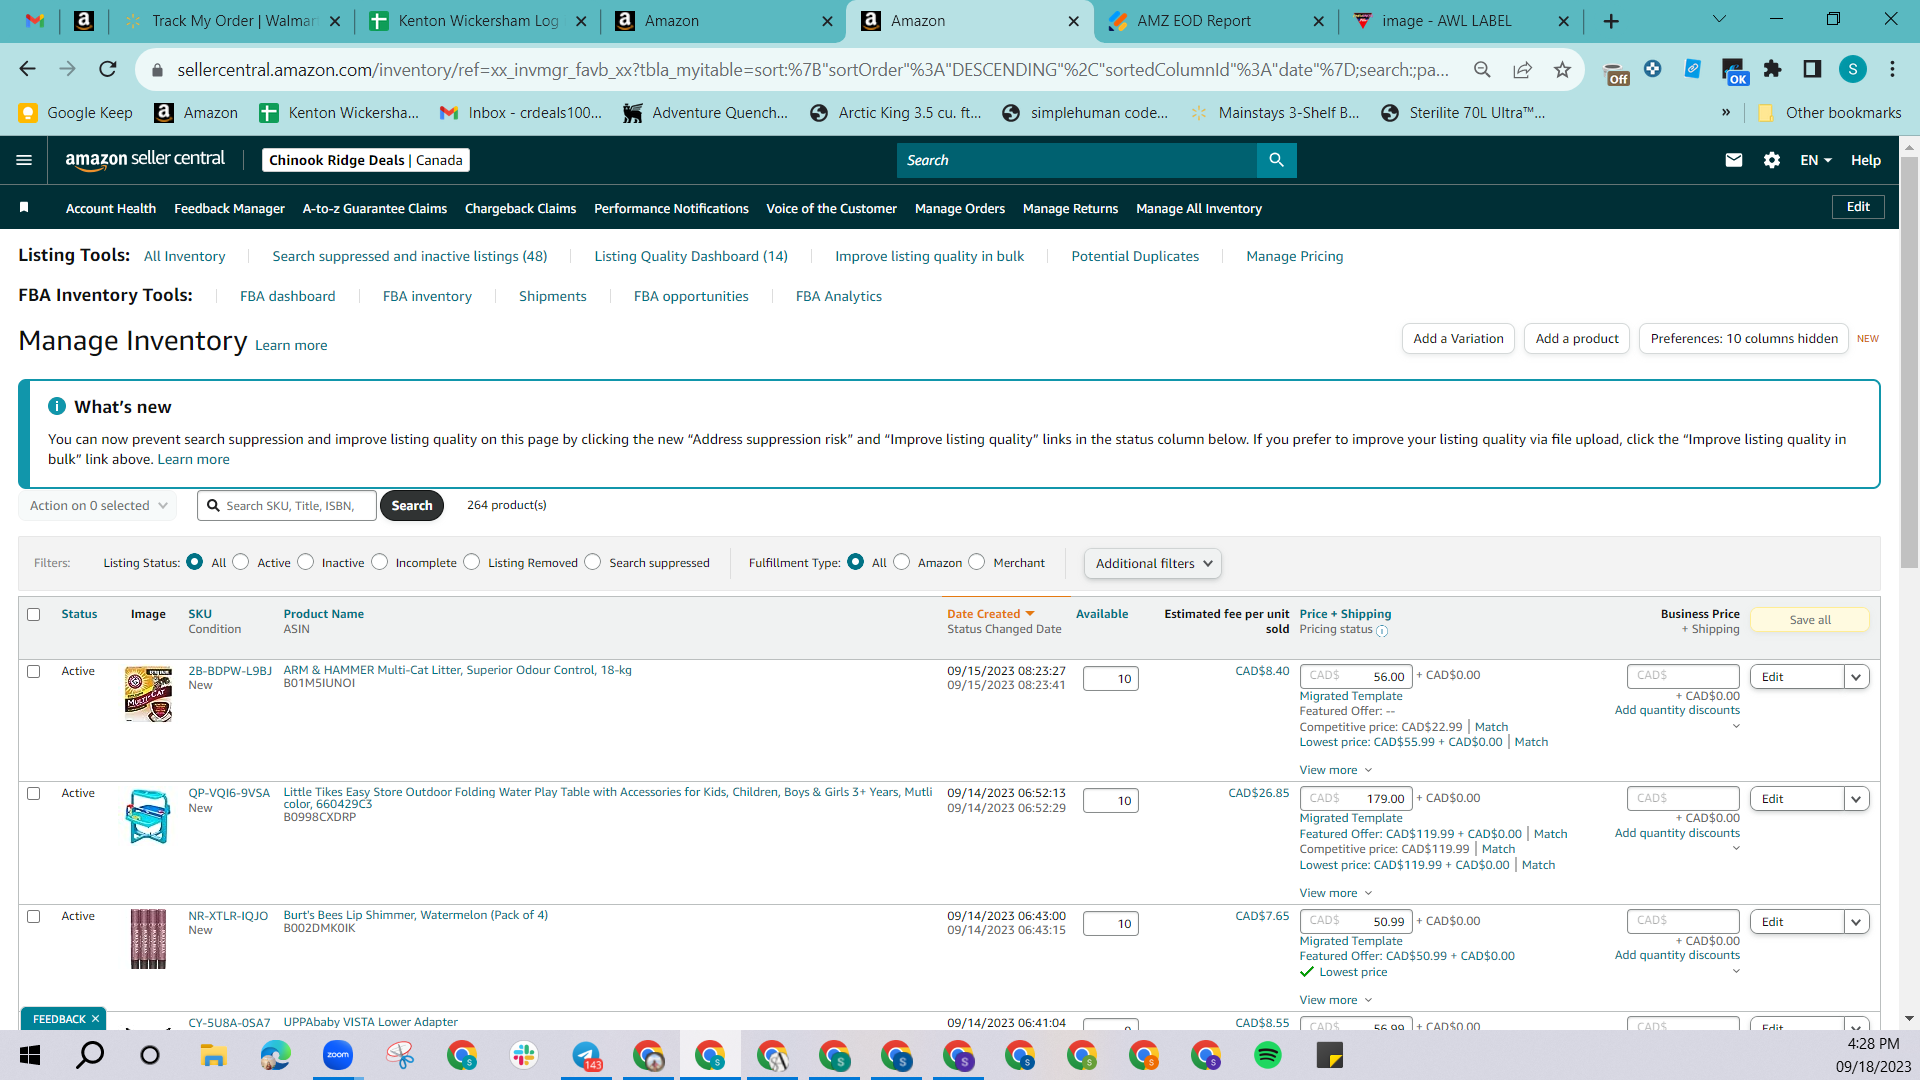Open Edit dropdown arrow for ARM & HAMMER row

click(1857, 677)
